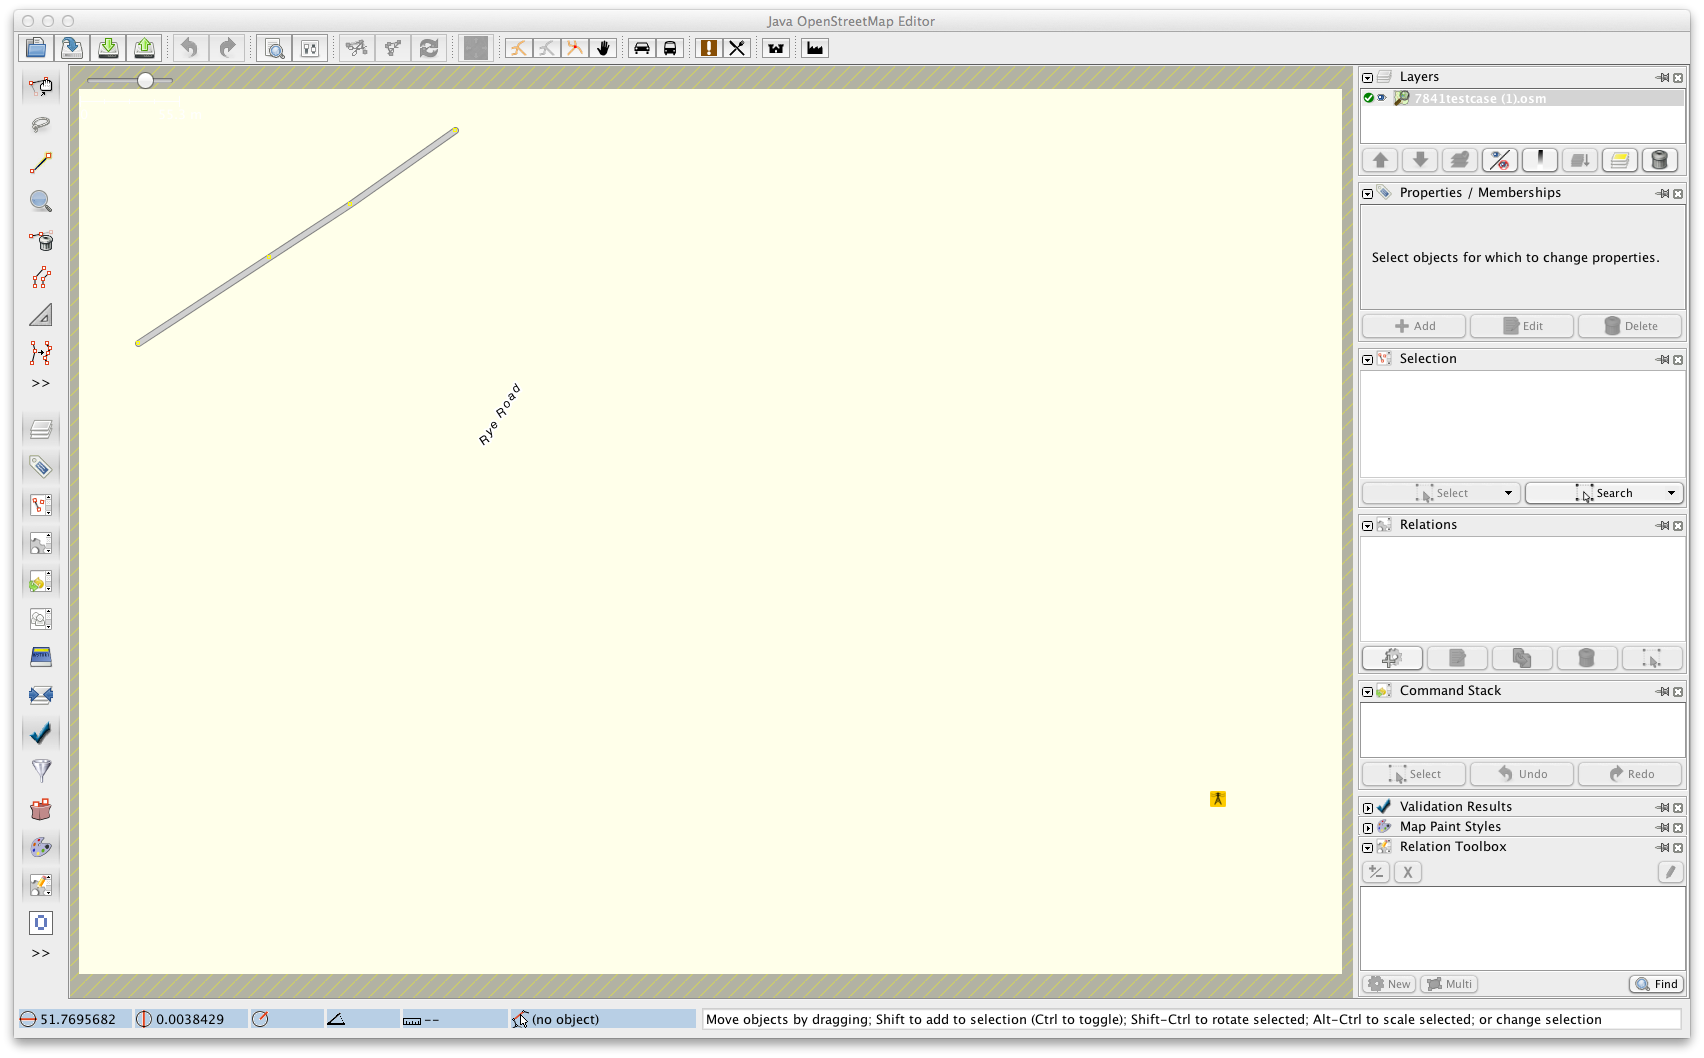Select the 7841testcase (1).osm layer
Screen dimensions: 1704x1058
1480,98
